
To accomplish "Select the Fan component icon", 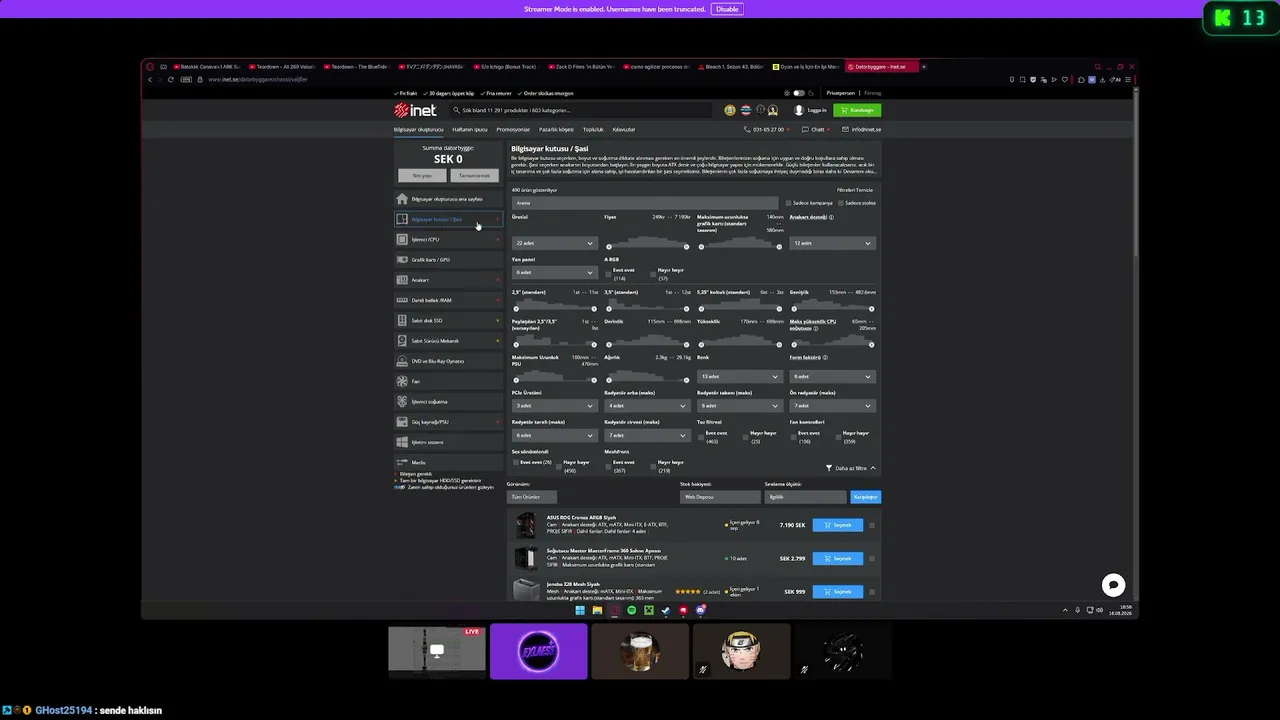I will point(402,381).
